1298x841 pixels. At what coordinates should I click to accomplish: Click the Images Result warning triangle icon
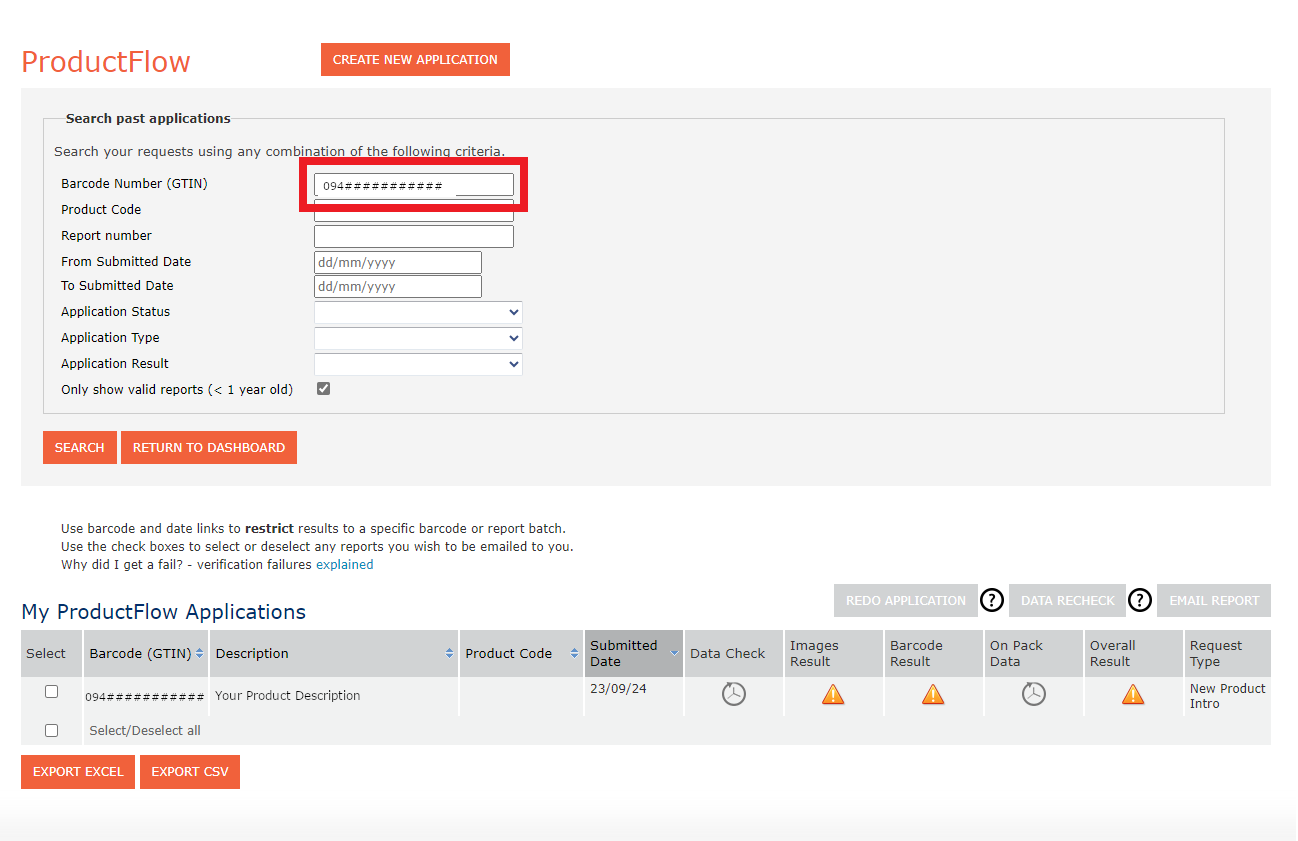pos(833,694)
